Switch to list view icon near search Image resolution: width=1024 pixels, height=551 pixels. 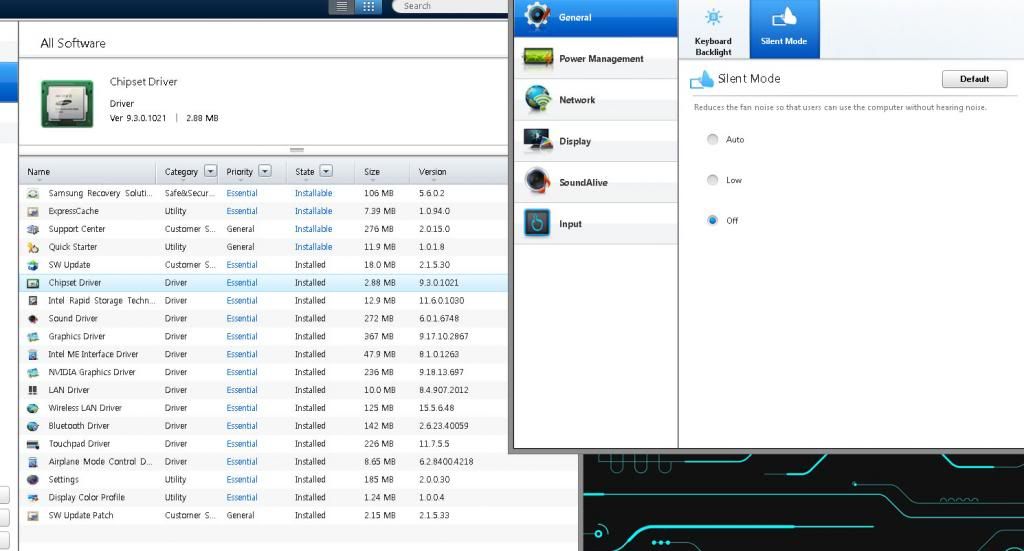[342, 7]
